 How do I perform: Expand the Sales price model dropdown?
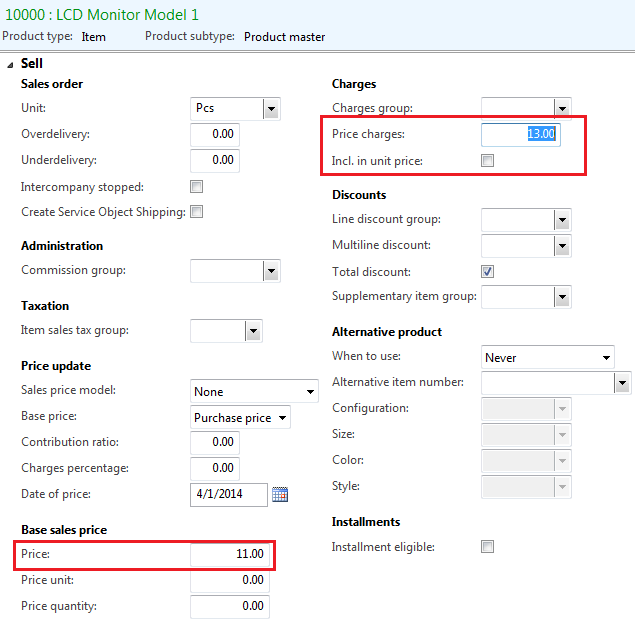[309, 392]
